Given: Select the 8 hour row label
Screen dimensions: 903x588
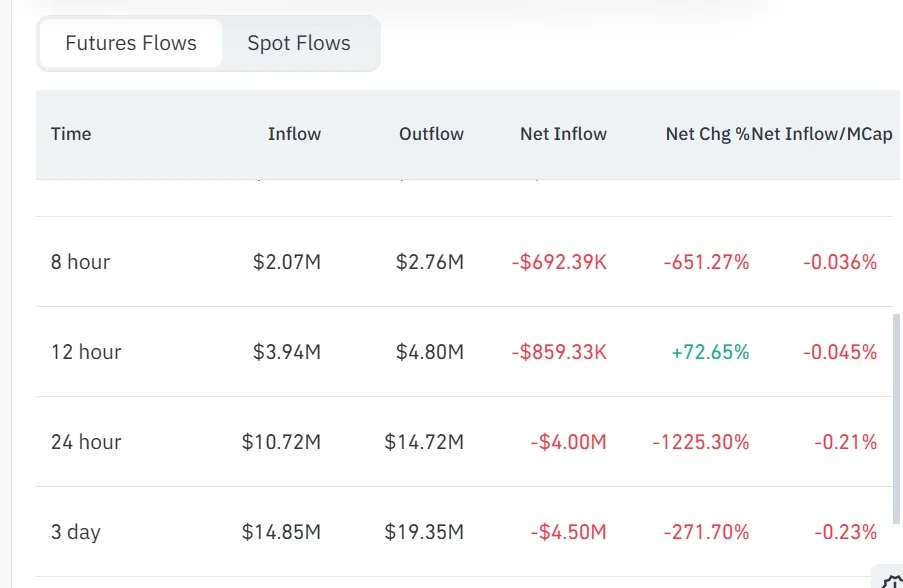Looking at the screenshot, I should tap(80, 262).
